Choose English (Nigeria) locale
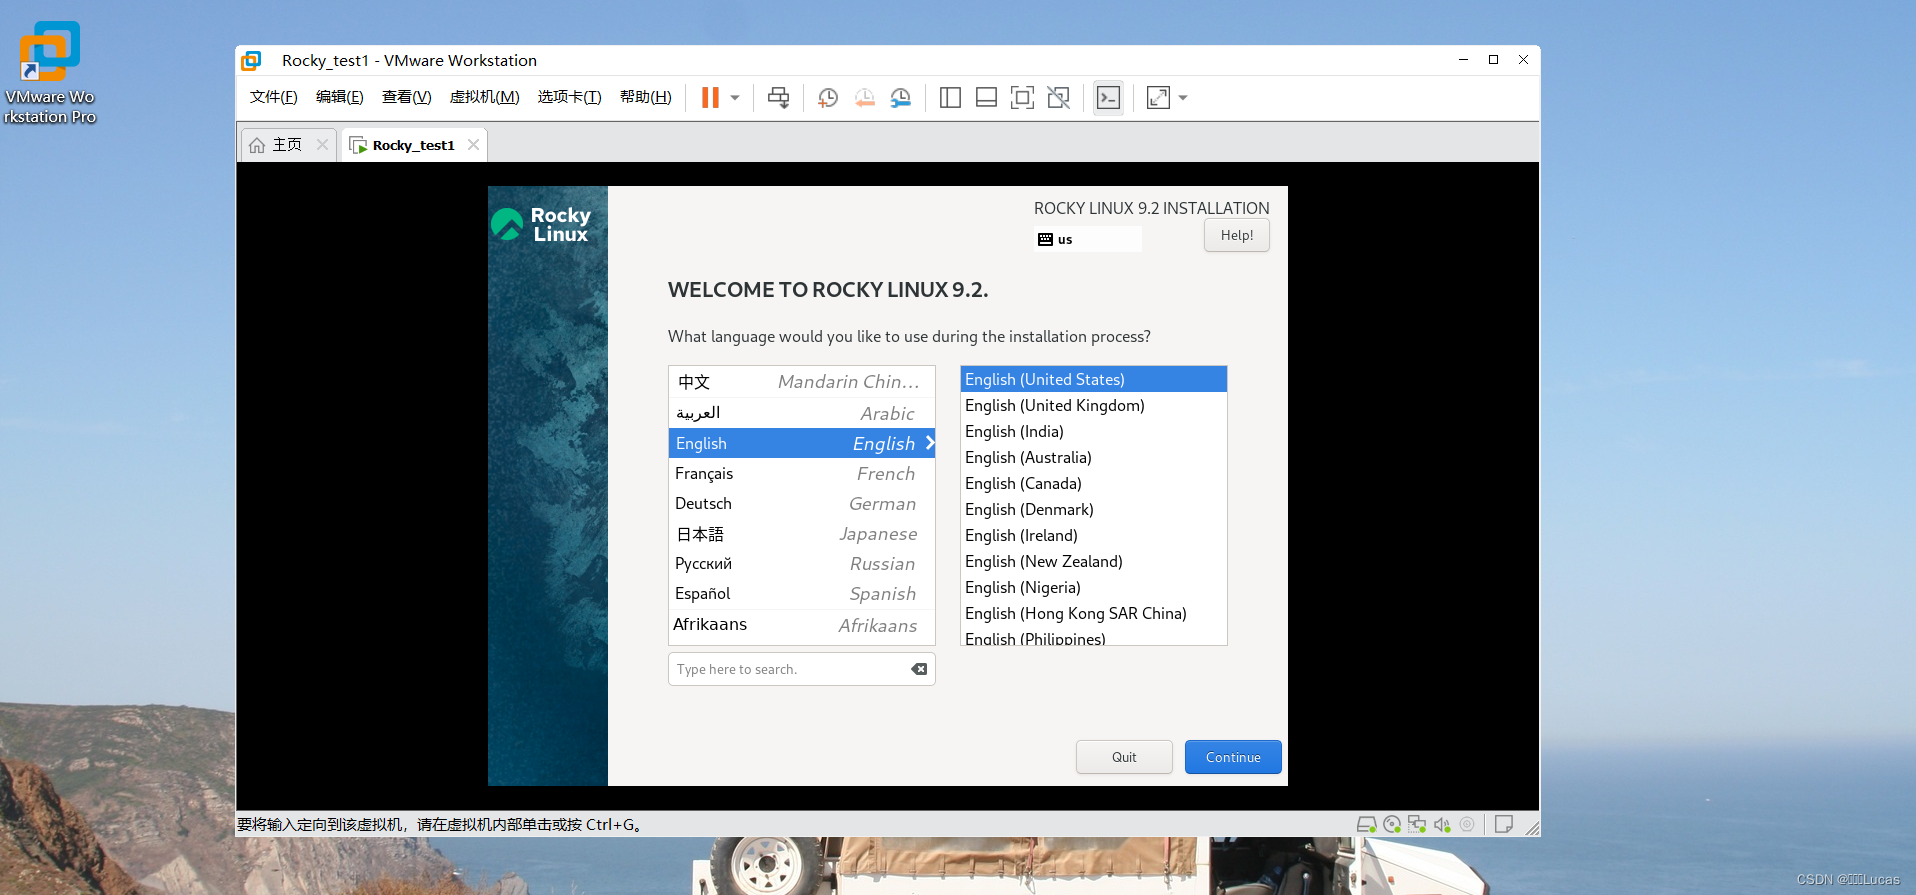1916x895 pixels. (x=1093, y=587)
